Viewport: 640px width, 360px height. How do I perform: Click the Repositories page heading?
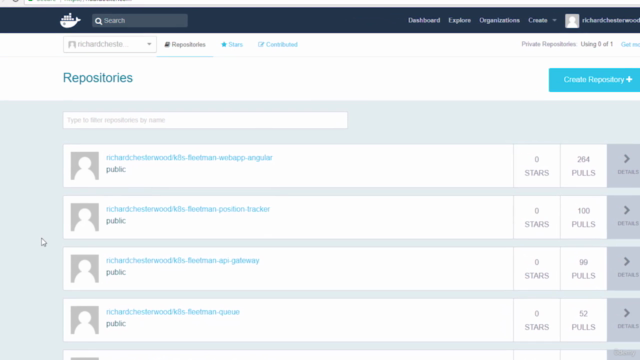click(98, 78)
